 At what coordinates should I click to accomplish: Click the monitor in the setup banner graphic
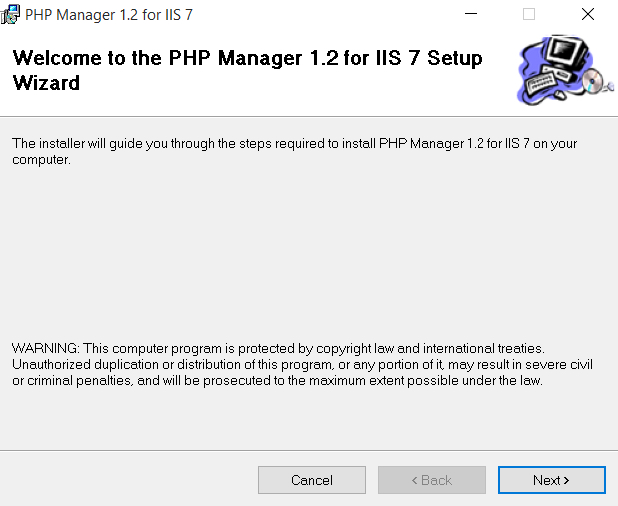[566, 52]
